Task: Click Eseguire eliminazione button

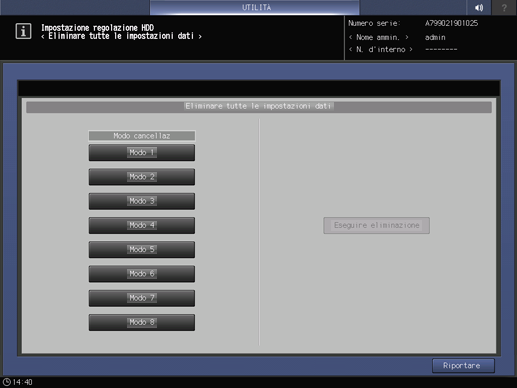Action: 376,226
